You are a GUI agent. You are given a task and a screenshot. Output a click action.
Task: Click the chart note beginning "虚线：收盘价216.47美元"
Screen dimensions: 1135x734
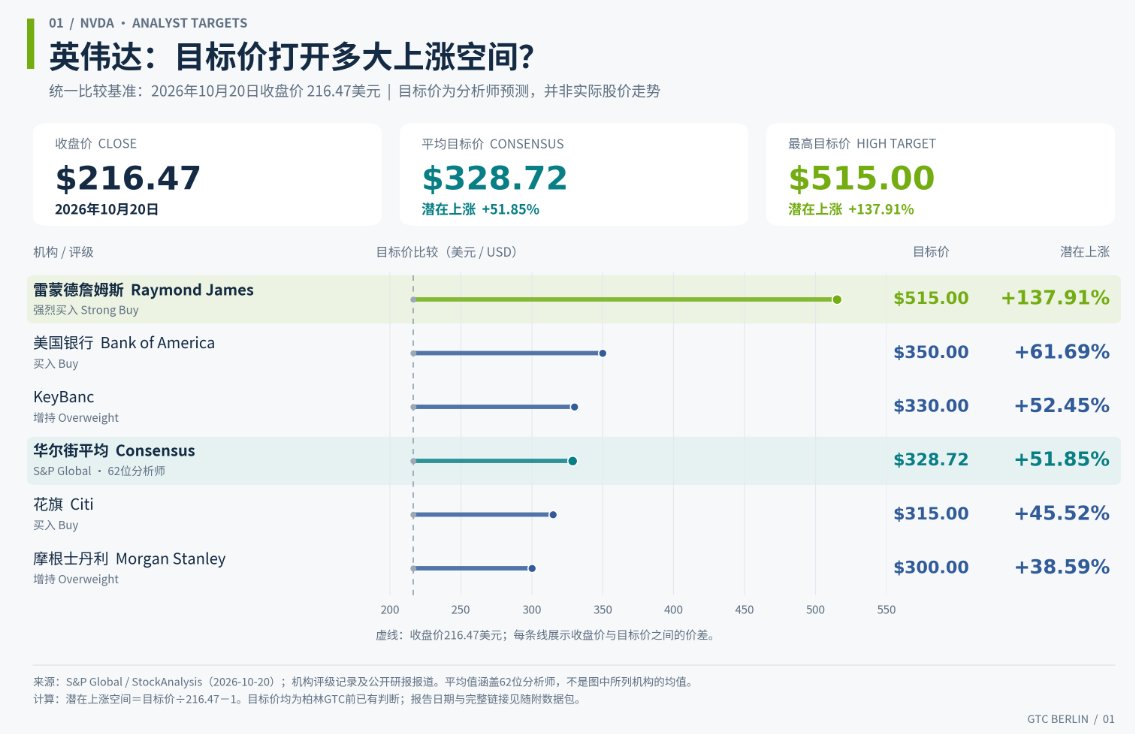point(546,636)
